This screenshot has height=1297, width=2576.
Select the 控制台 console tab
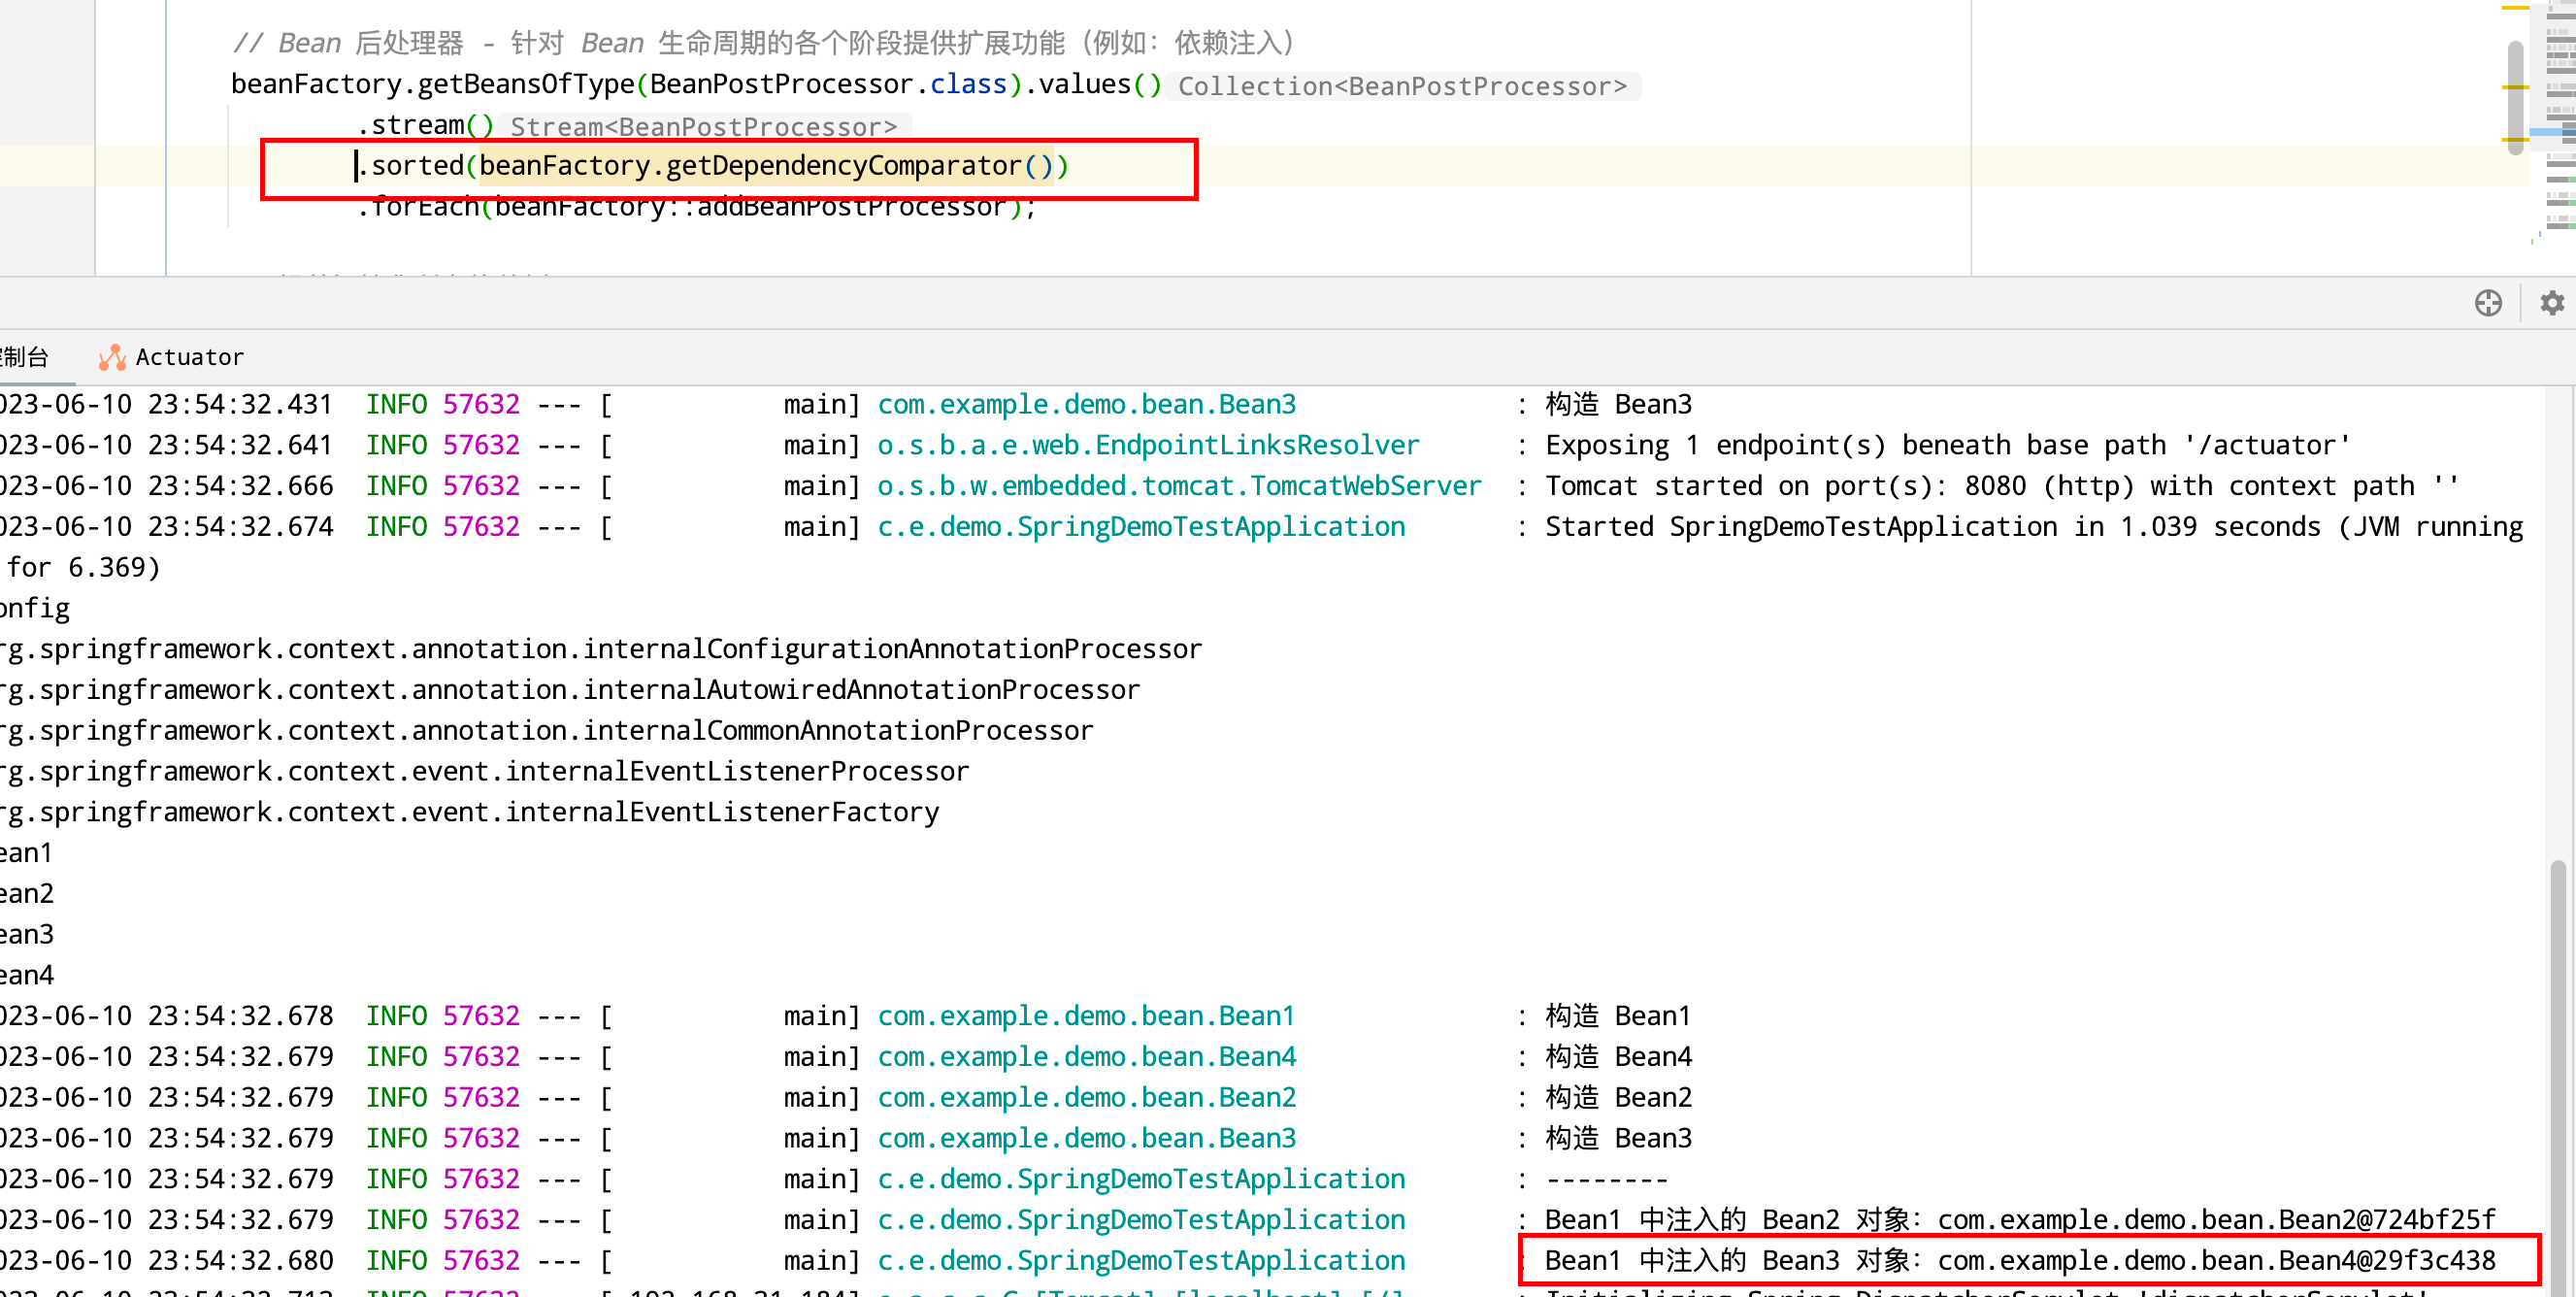click(x=24, y=357)
